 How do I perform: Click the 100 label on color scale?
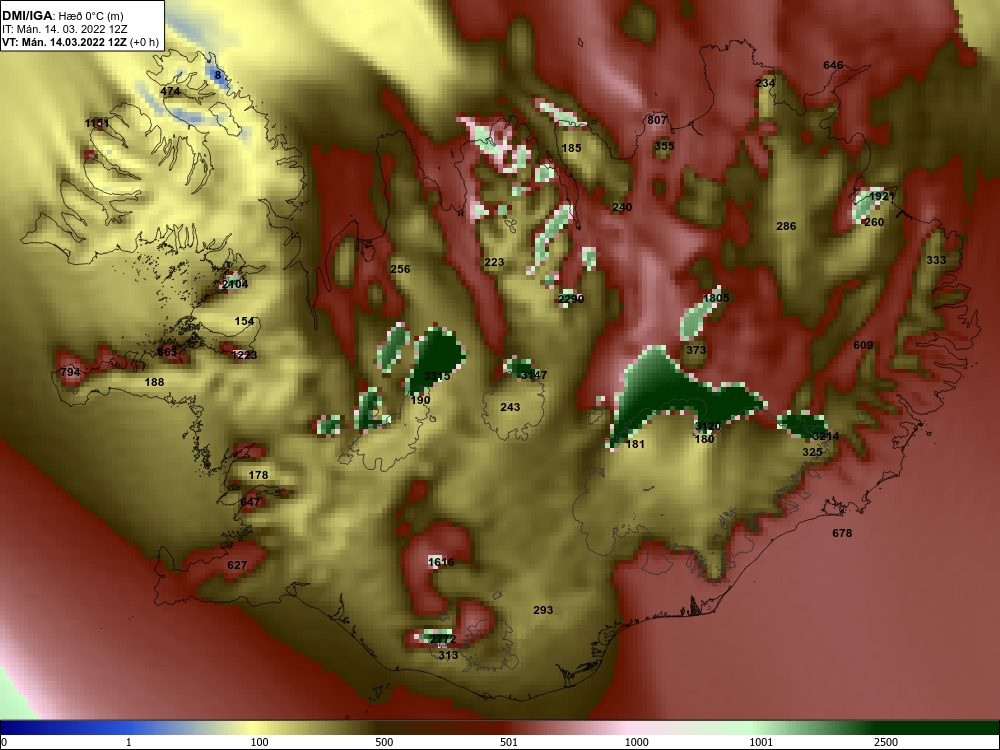pos(260,742)
